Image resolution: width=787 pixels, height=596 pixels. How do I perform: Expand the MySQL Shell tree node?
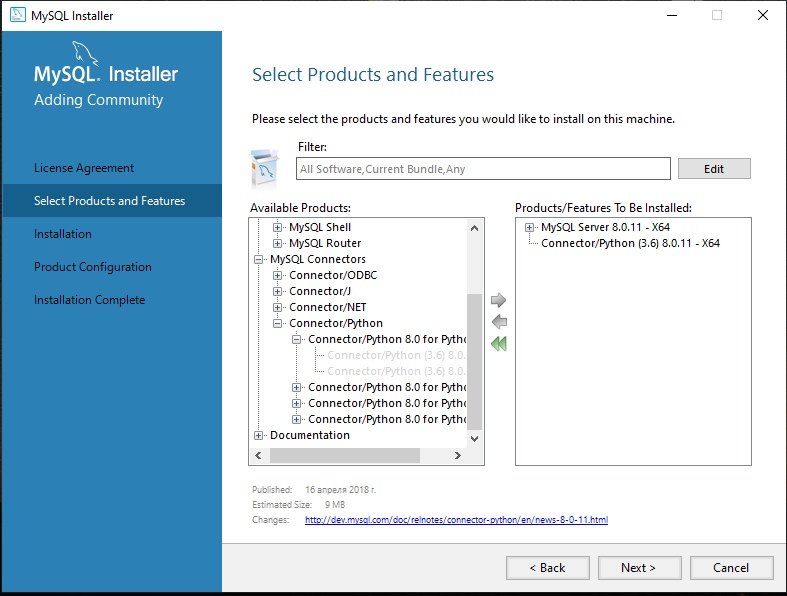(277, 227)
